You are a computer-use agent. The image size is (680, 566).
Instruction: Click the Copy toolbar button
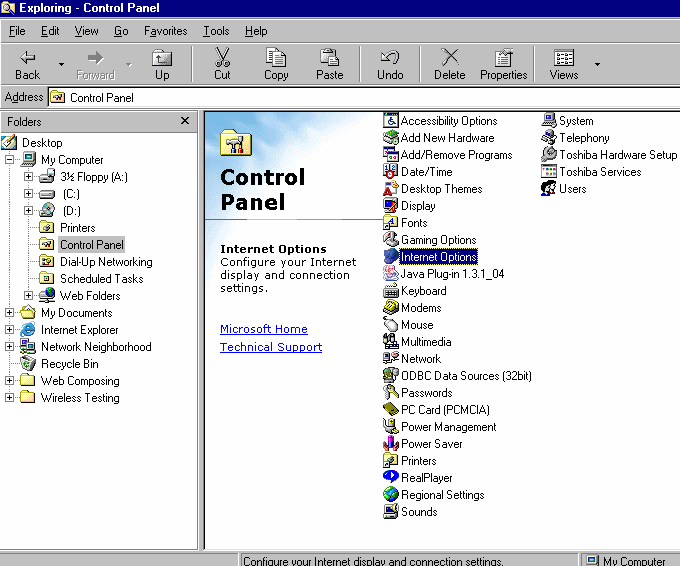click(x=276, y=64)
